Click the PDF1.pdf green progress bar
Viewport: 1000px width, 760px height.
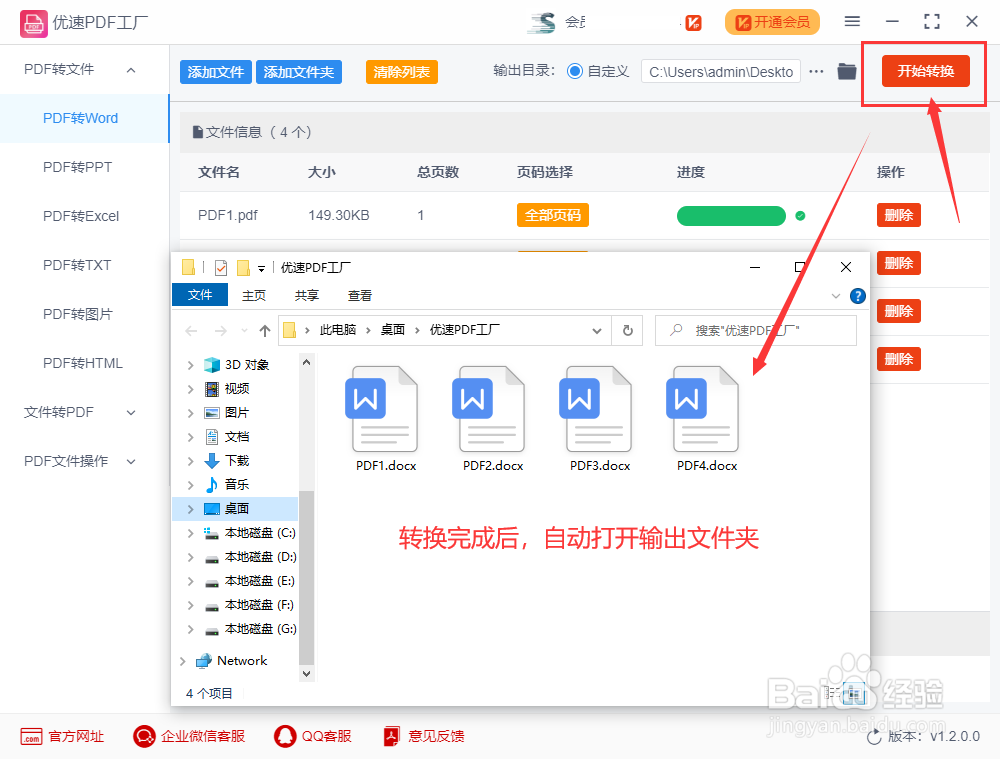click(731, 216)
